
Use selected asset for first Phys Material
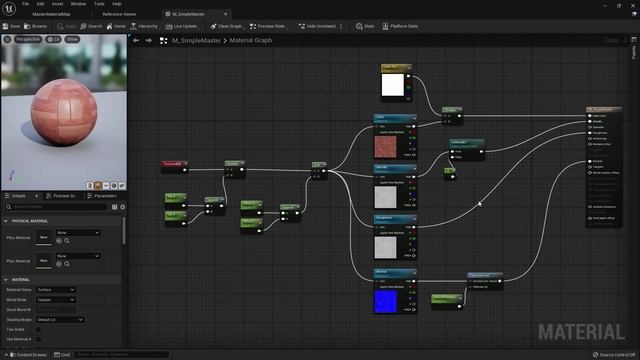click(59, 241)
